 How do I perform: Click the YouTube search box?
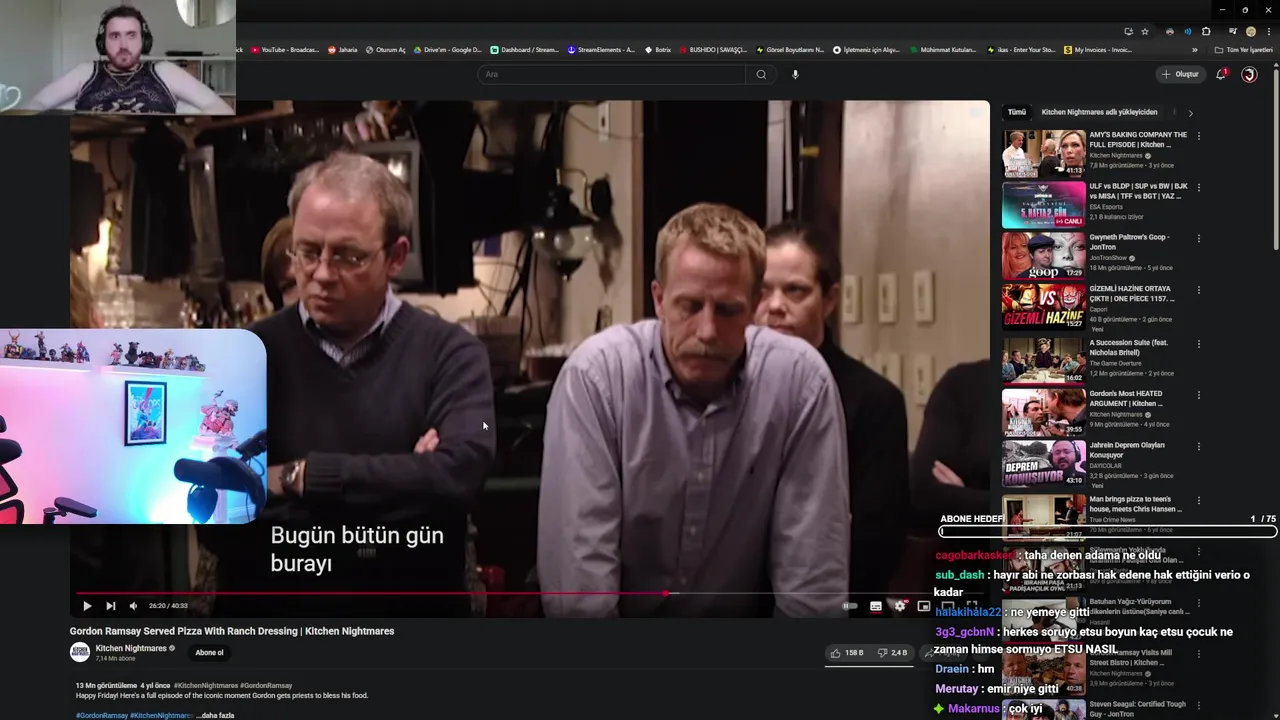point(612,74)
